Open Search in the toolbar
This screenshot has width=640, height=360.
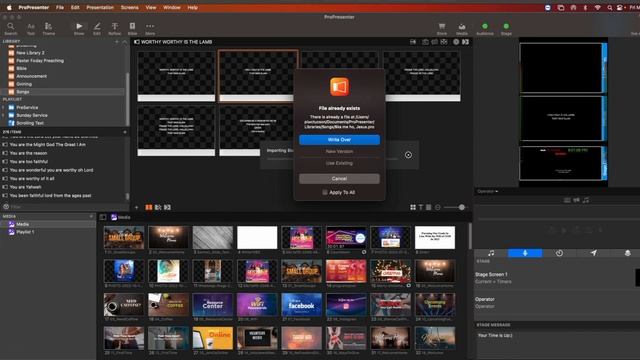pyautogui.click(x=11, y=29)
